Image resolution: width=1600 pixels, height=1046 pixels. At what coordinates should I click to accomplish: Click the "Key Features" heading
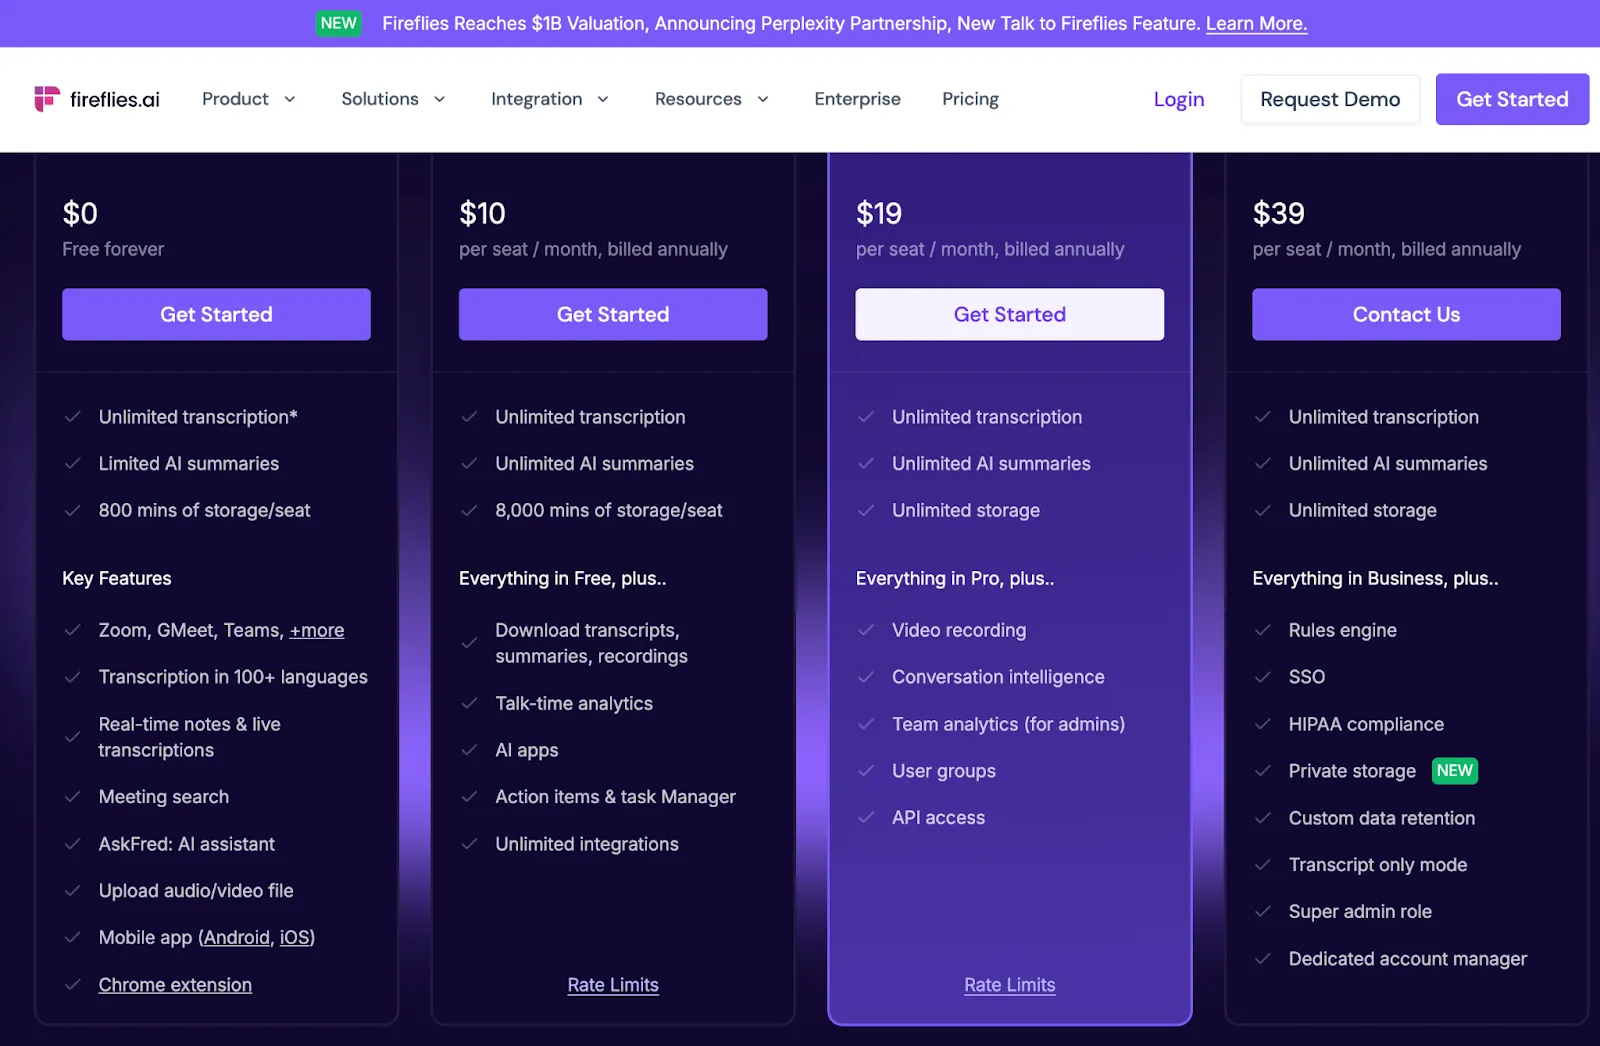pyautogui.click(x=117, y=578)
